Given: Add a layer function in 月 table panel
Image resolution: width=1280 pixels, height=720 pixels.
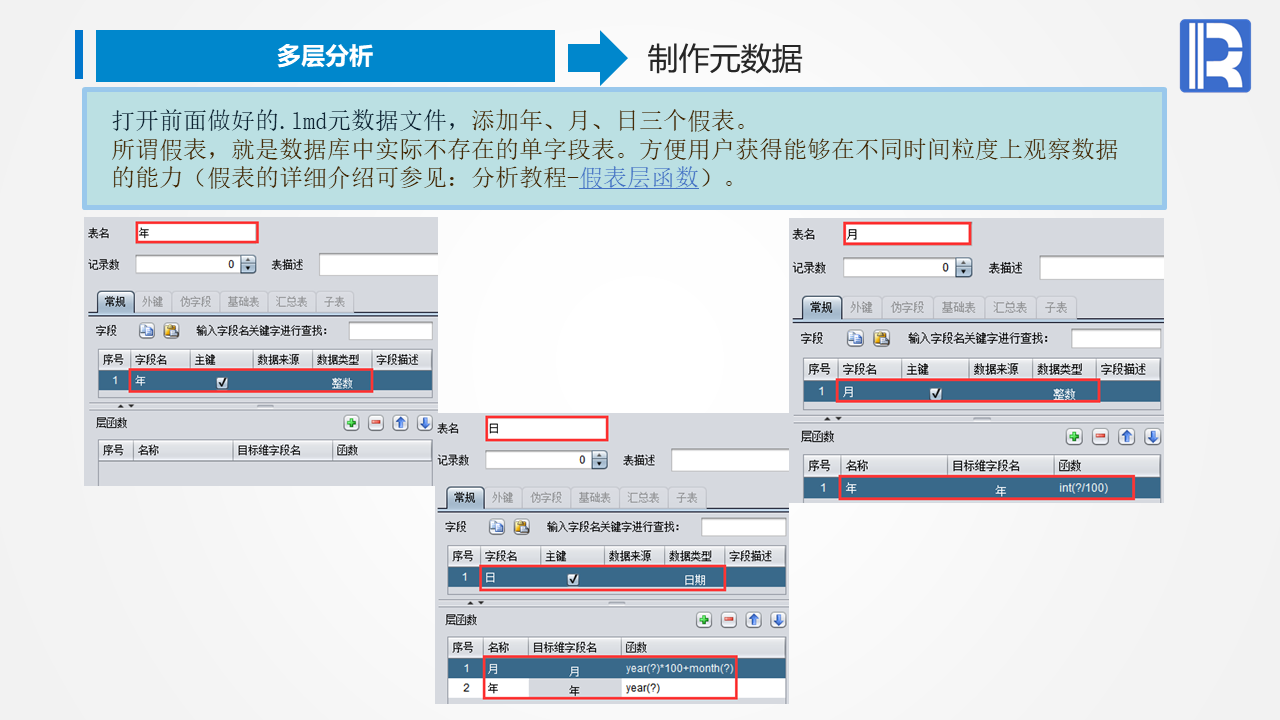Looking at the screenshot, I should [1074, 437].
